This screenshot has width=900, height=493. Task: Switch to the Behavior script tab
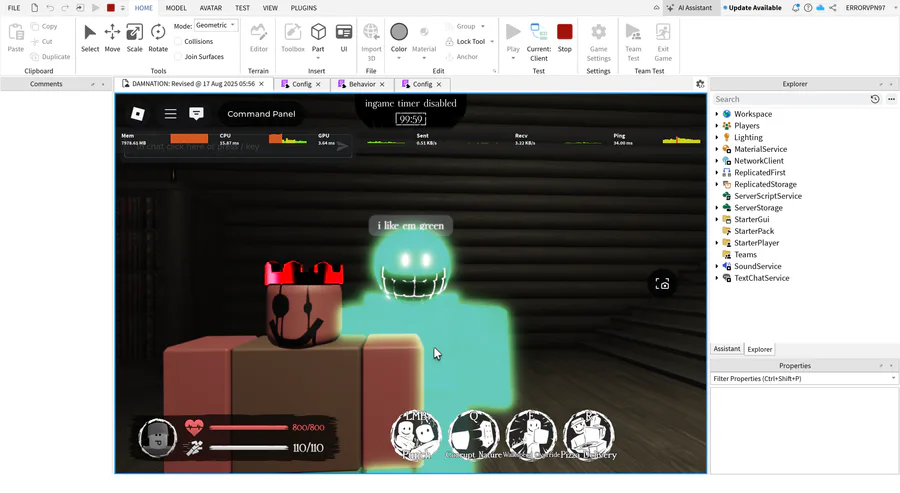point(362,84)
